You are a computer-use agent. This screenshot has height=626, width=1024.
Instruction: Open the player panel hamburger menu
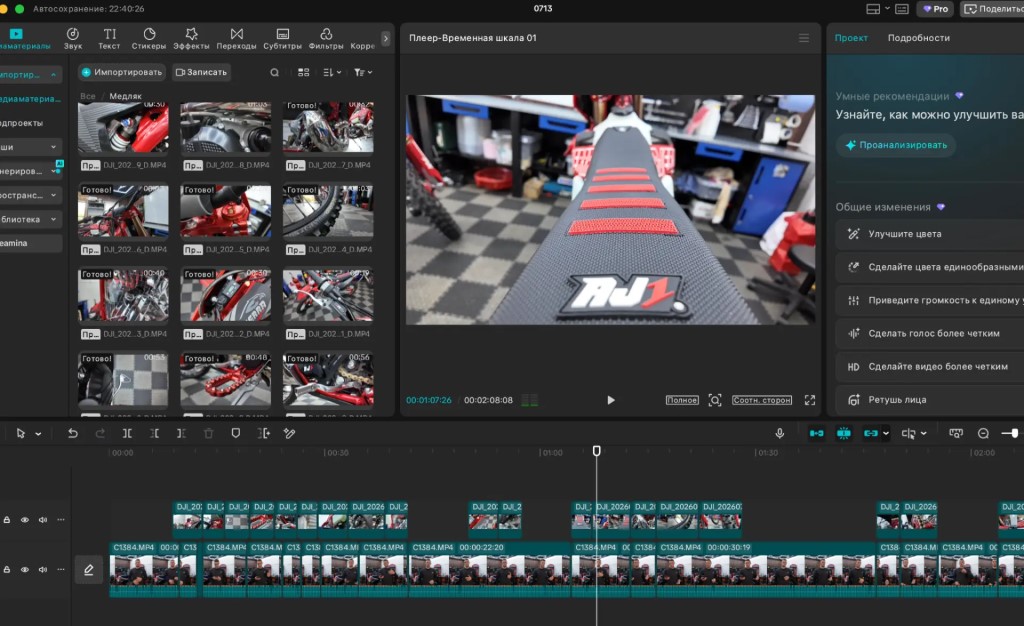coord(804,39)
